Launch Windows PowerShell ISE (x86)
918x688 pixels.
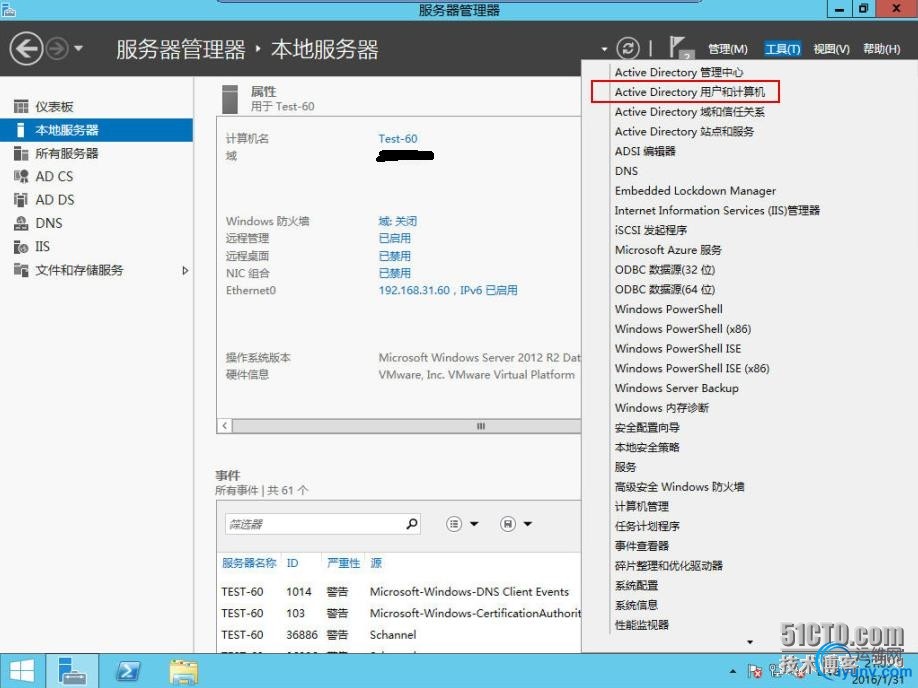point(692,368)
